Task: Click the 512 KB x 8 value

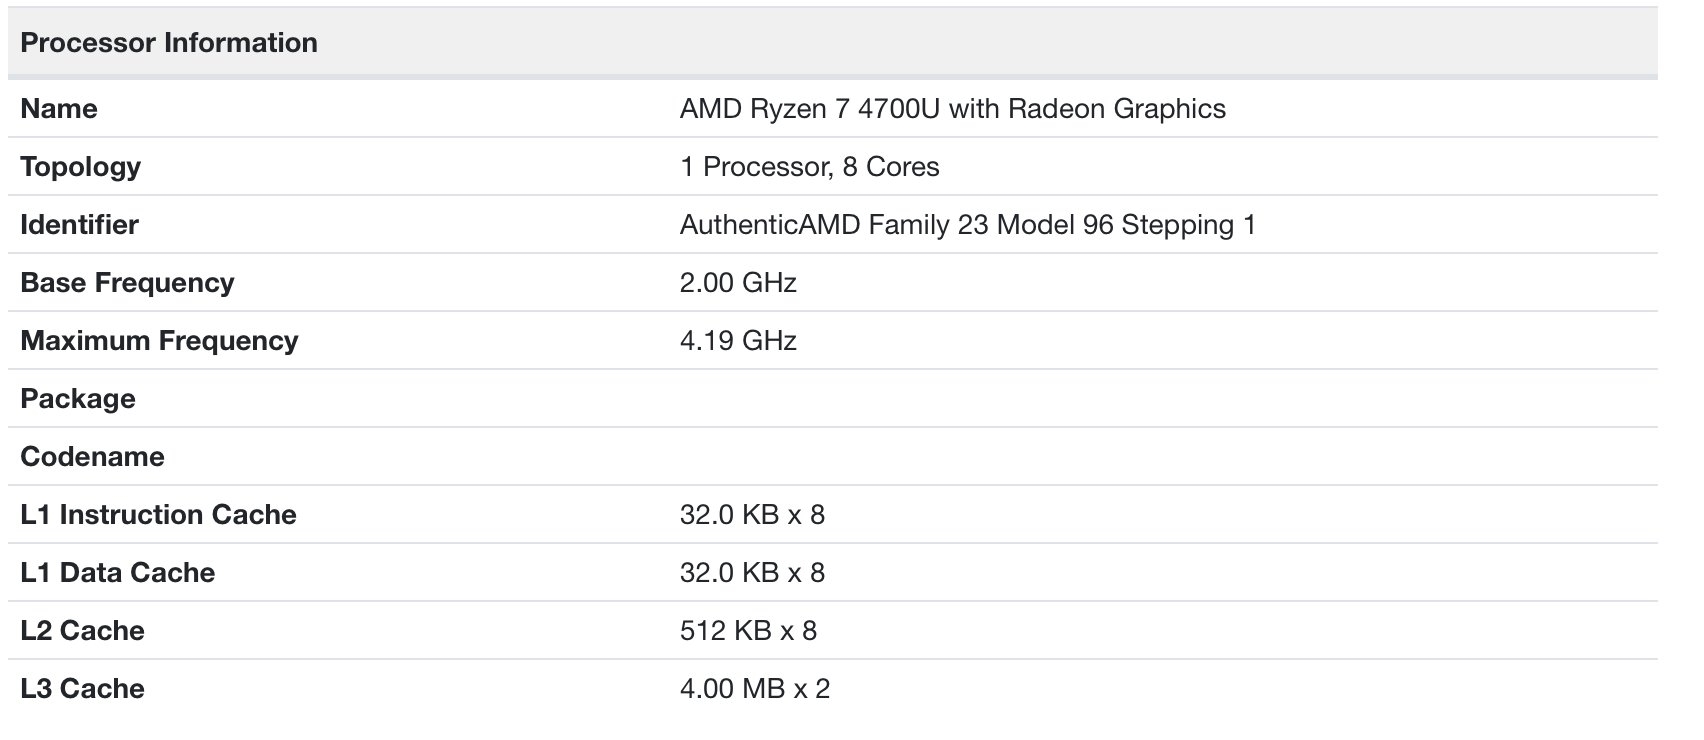Action: [x=748, y=631]
